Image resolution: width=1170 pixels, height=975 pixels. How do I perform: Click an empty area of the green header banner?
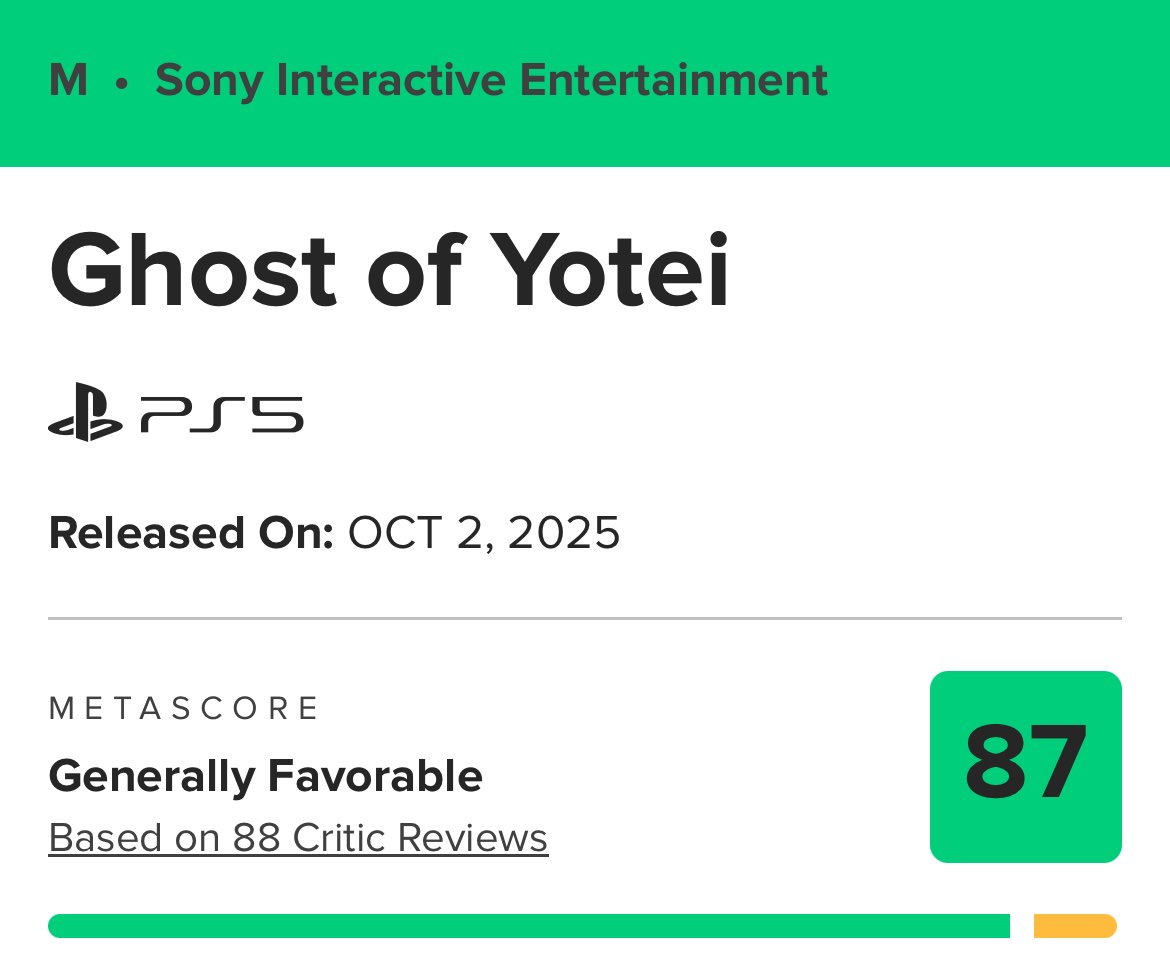click(x=1000, y=82)
